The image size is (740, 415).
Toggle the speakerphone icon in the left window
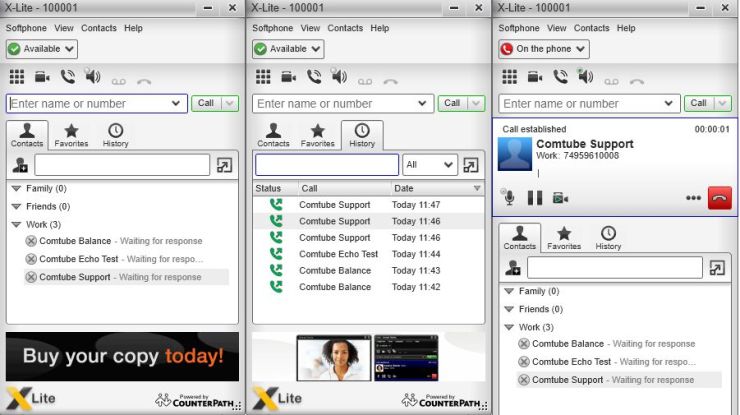(x=92, y=76)
